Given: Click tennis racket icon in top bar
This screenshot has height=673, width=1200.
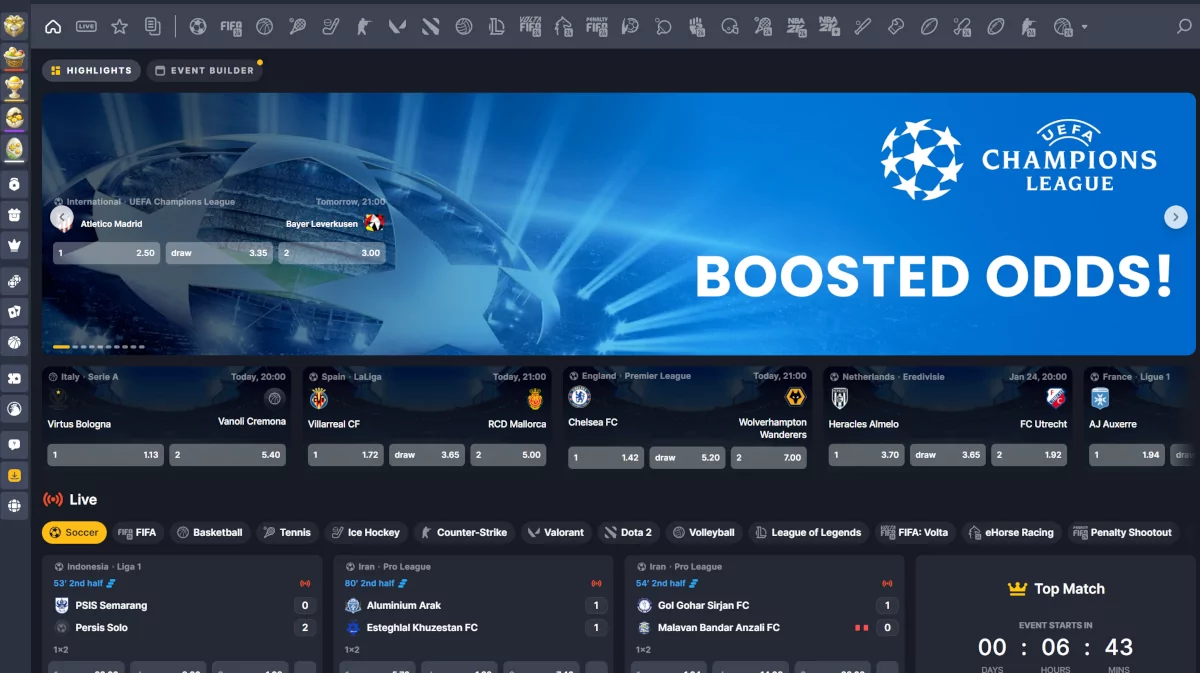Looking at the screenshot, I should (297, 27).
